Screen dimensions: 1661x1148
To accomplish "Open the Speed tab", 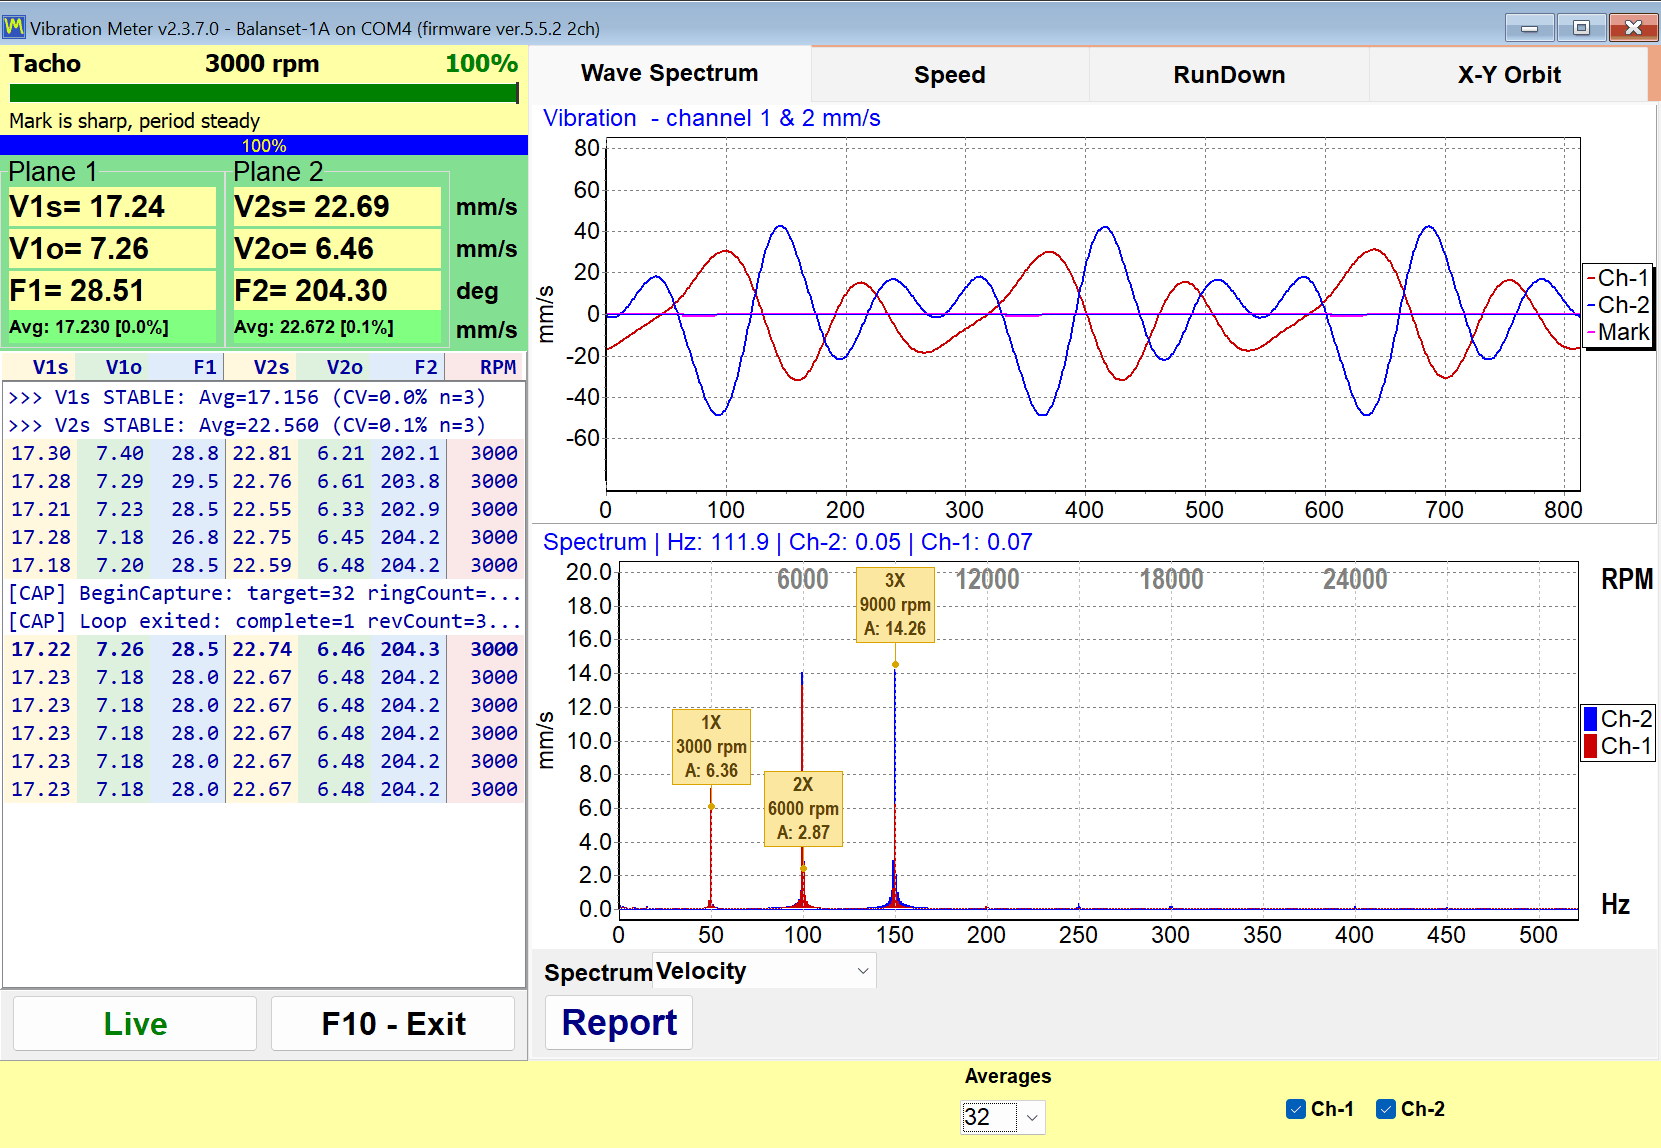I will click(x=949, y=75).
